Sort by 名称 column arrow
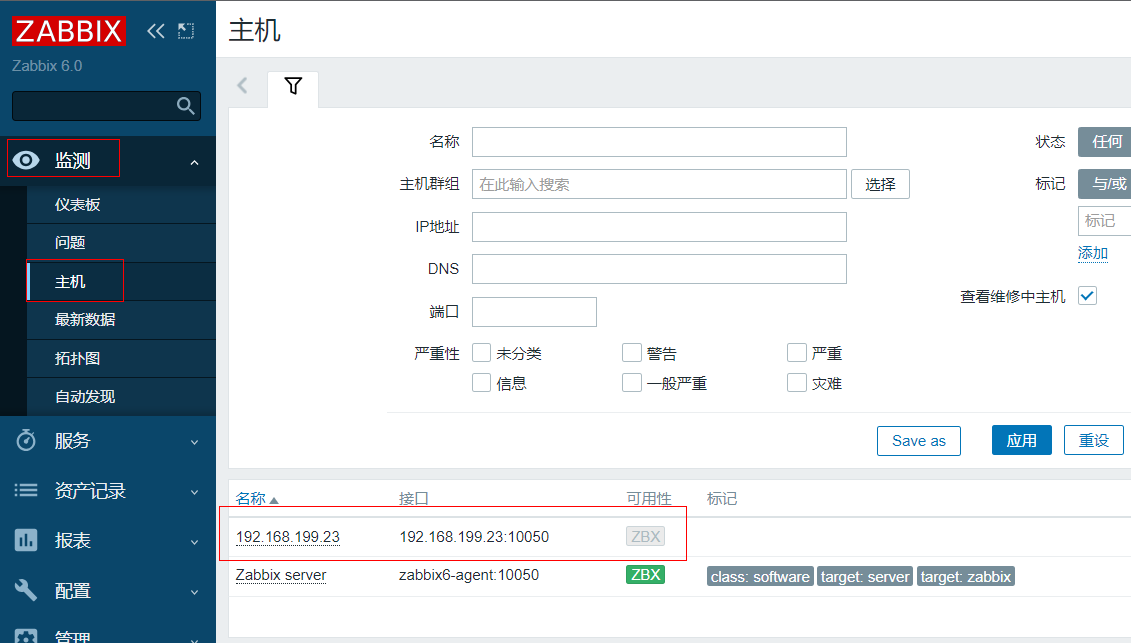 tap(274, 500)
